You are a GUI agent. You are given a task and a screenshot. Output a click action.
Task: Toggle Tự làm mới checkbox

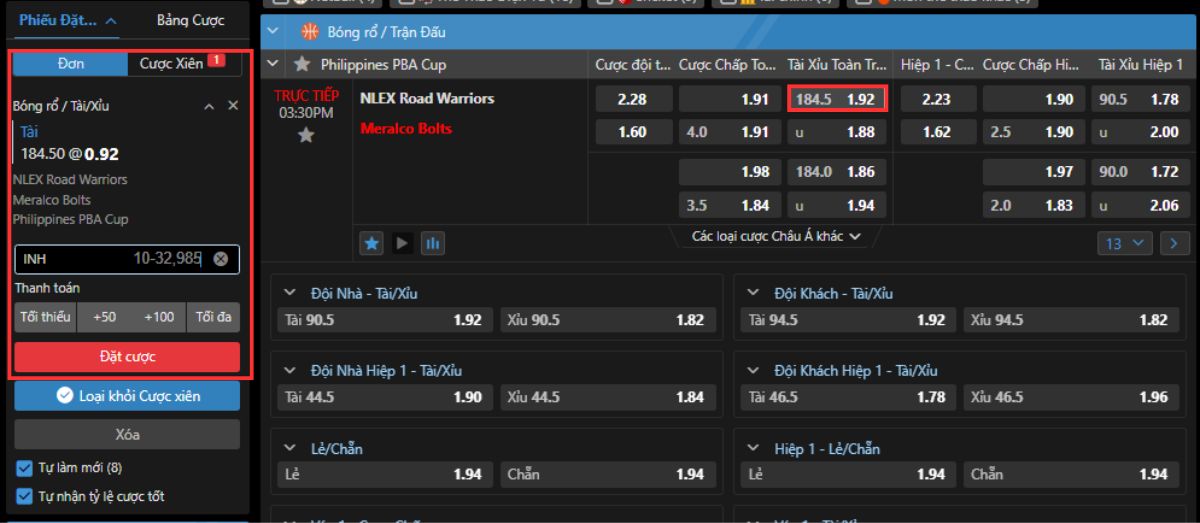point(25,468)
